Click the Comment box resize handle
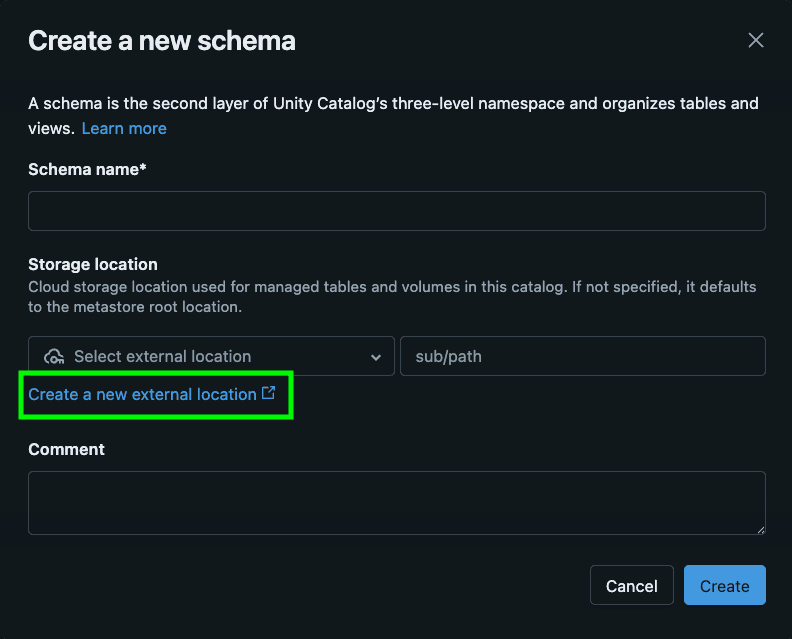 [760, 529]
